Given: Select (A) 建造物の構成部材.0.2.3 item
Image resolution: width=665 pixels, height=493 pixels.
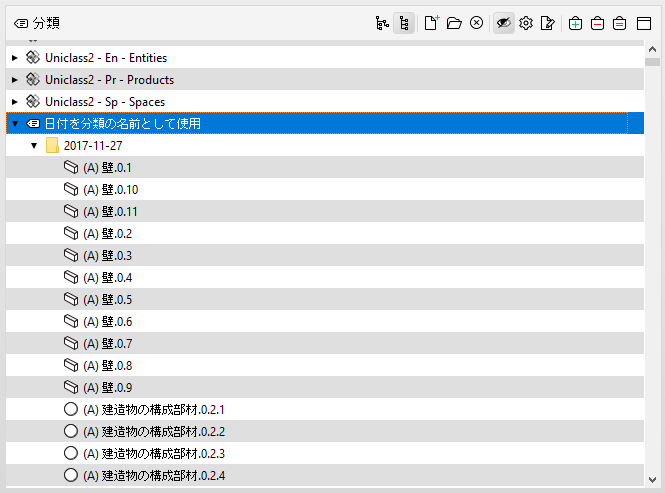Looking at the screenshot, I should [x=325, y=454].
